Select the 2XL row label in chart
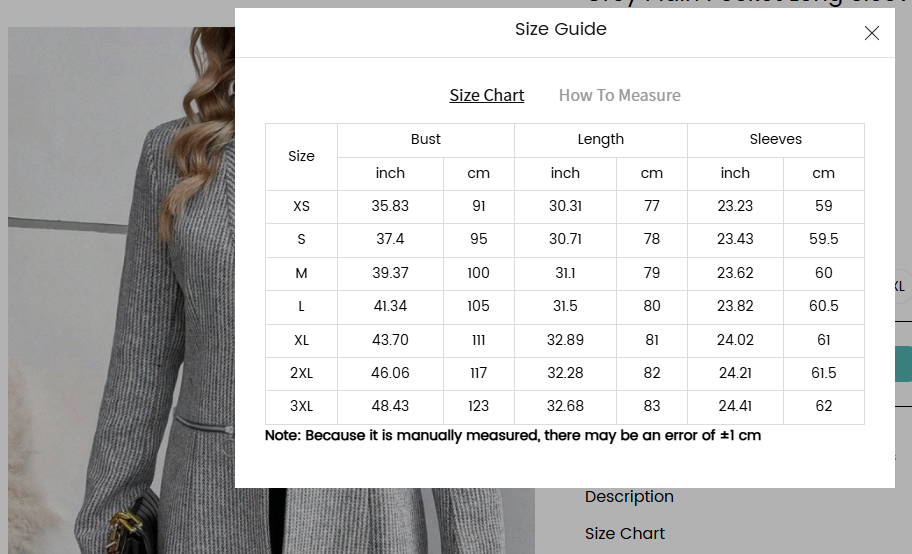The height and width of the screenshot is (554, 912). tap(301, 373)
